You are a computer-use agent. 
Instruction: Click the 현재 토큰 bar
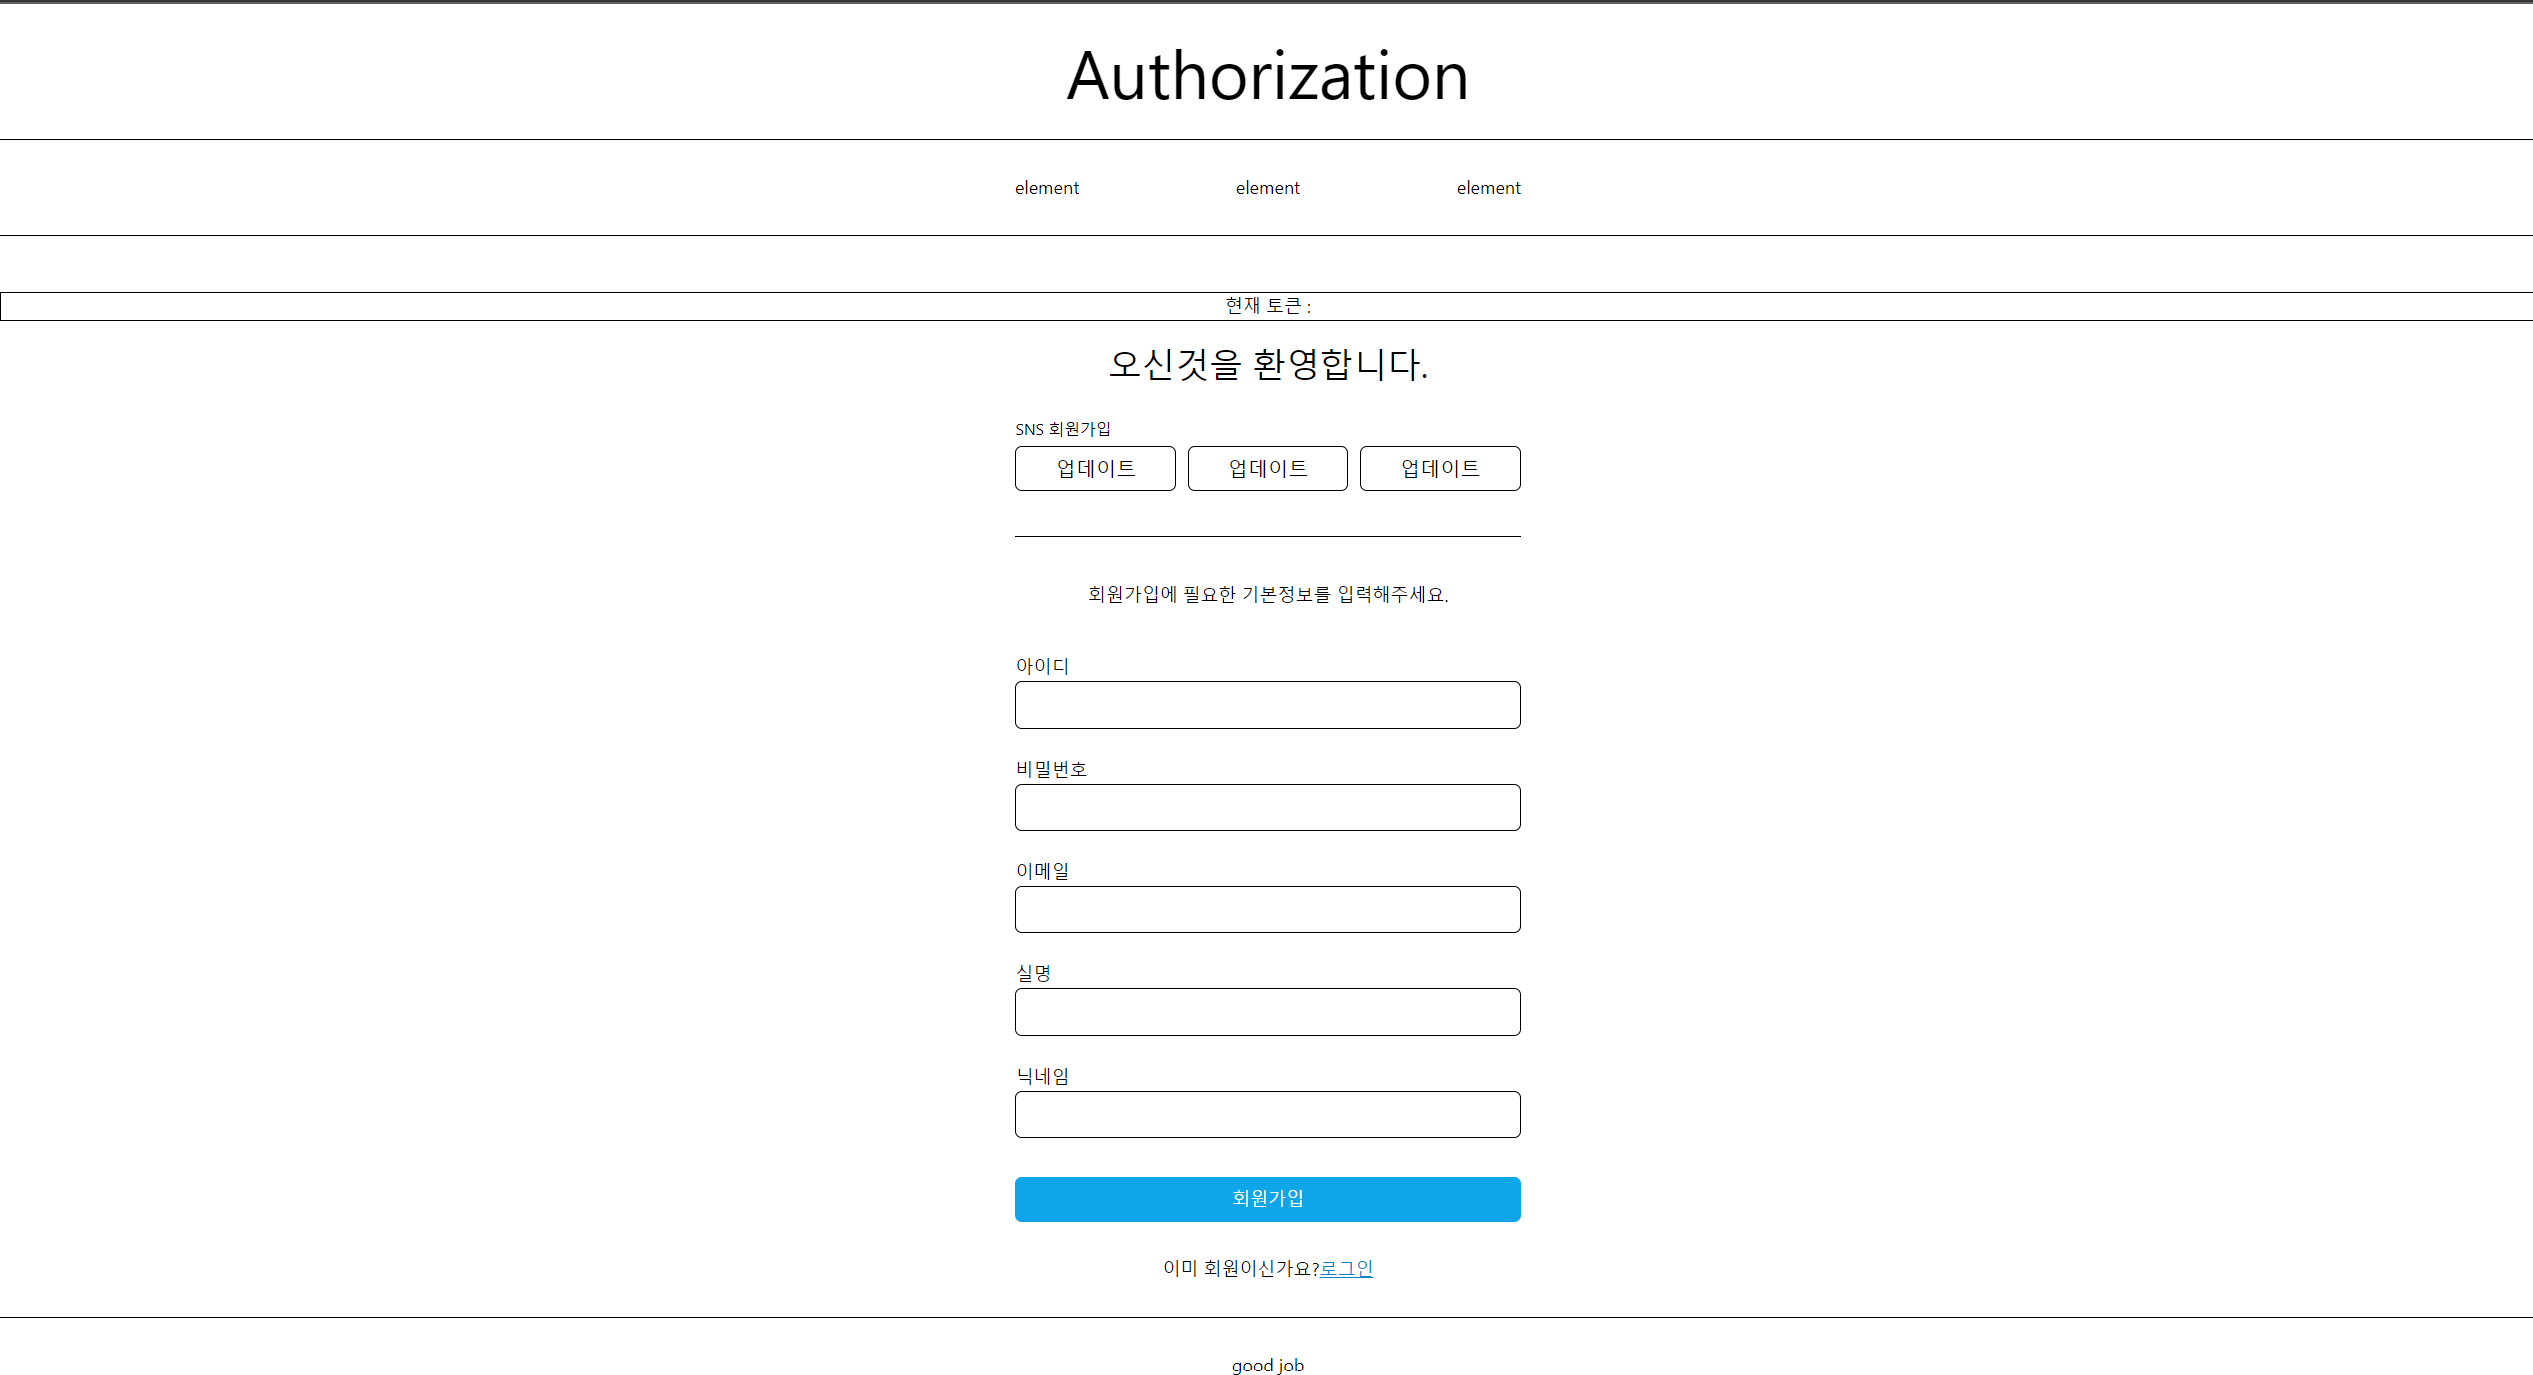1267,306
